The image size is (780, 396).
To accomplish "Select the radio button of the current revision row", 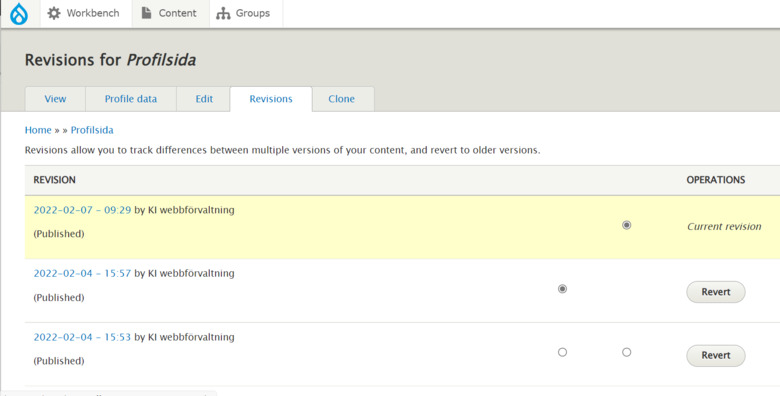I will pos(627,225).
